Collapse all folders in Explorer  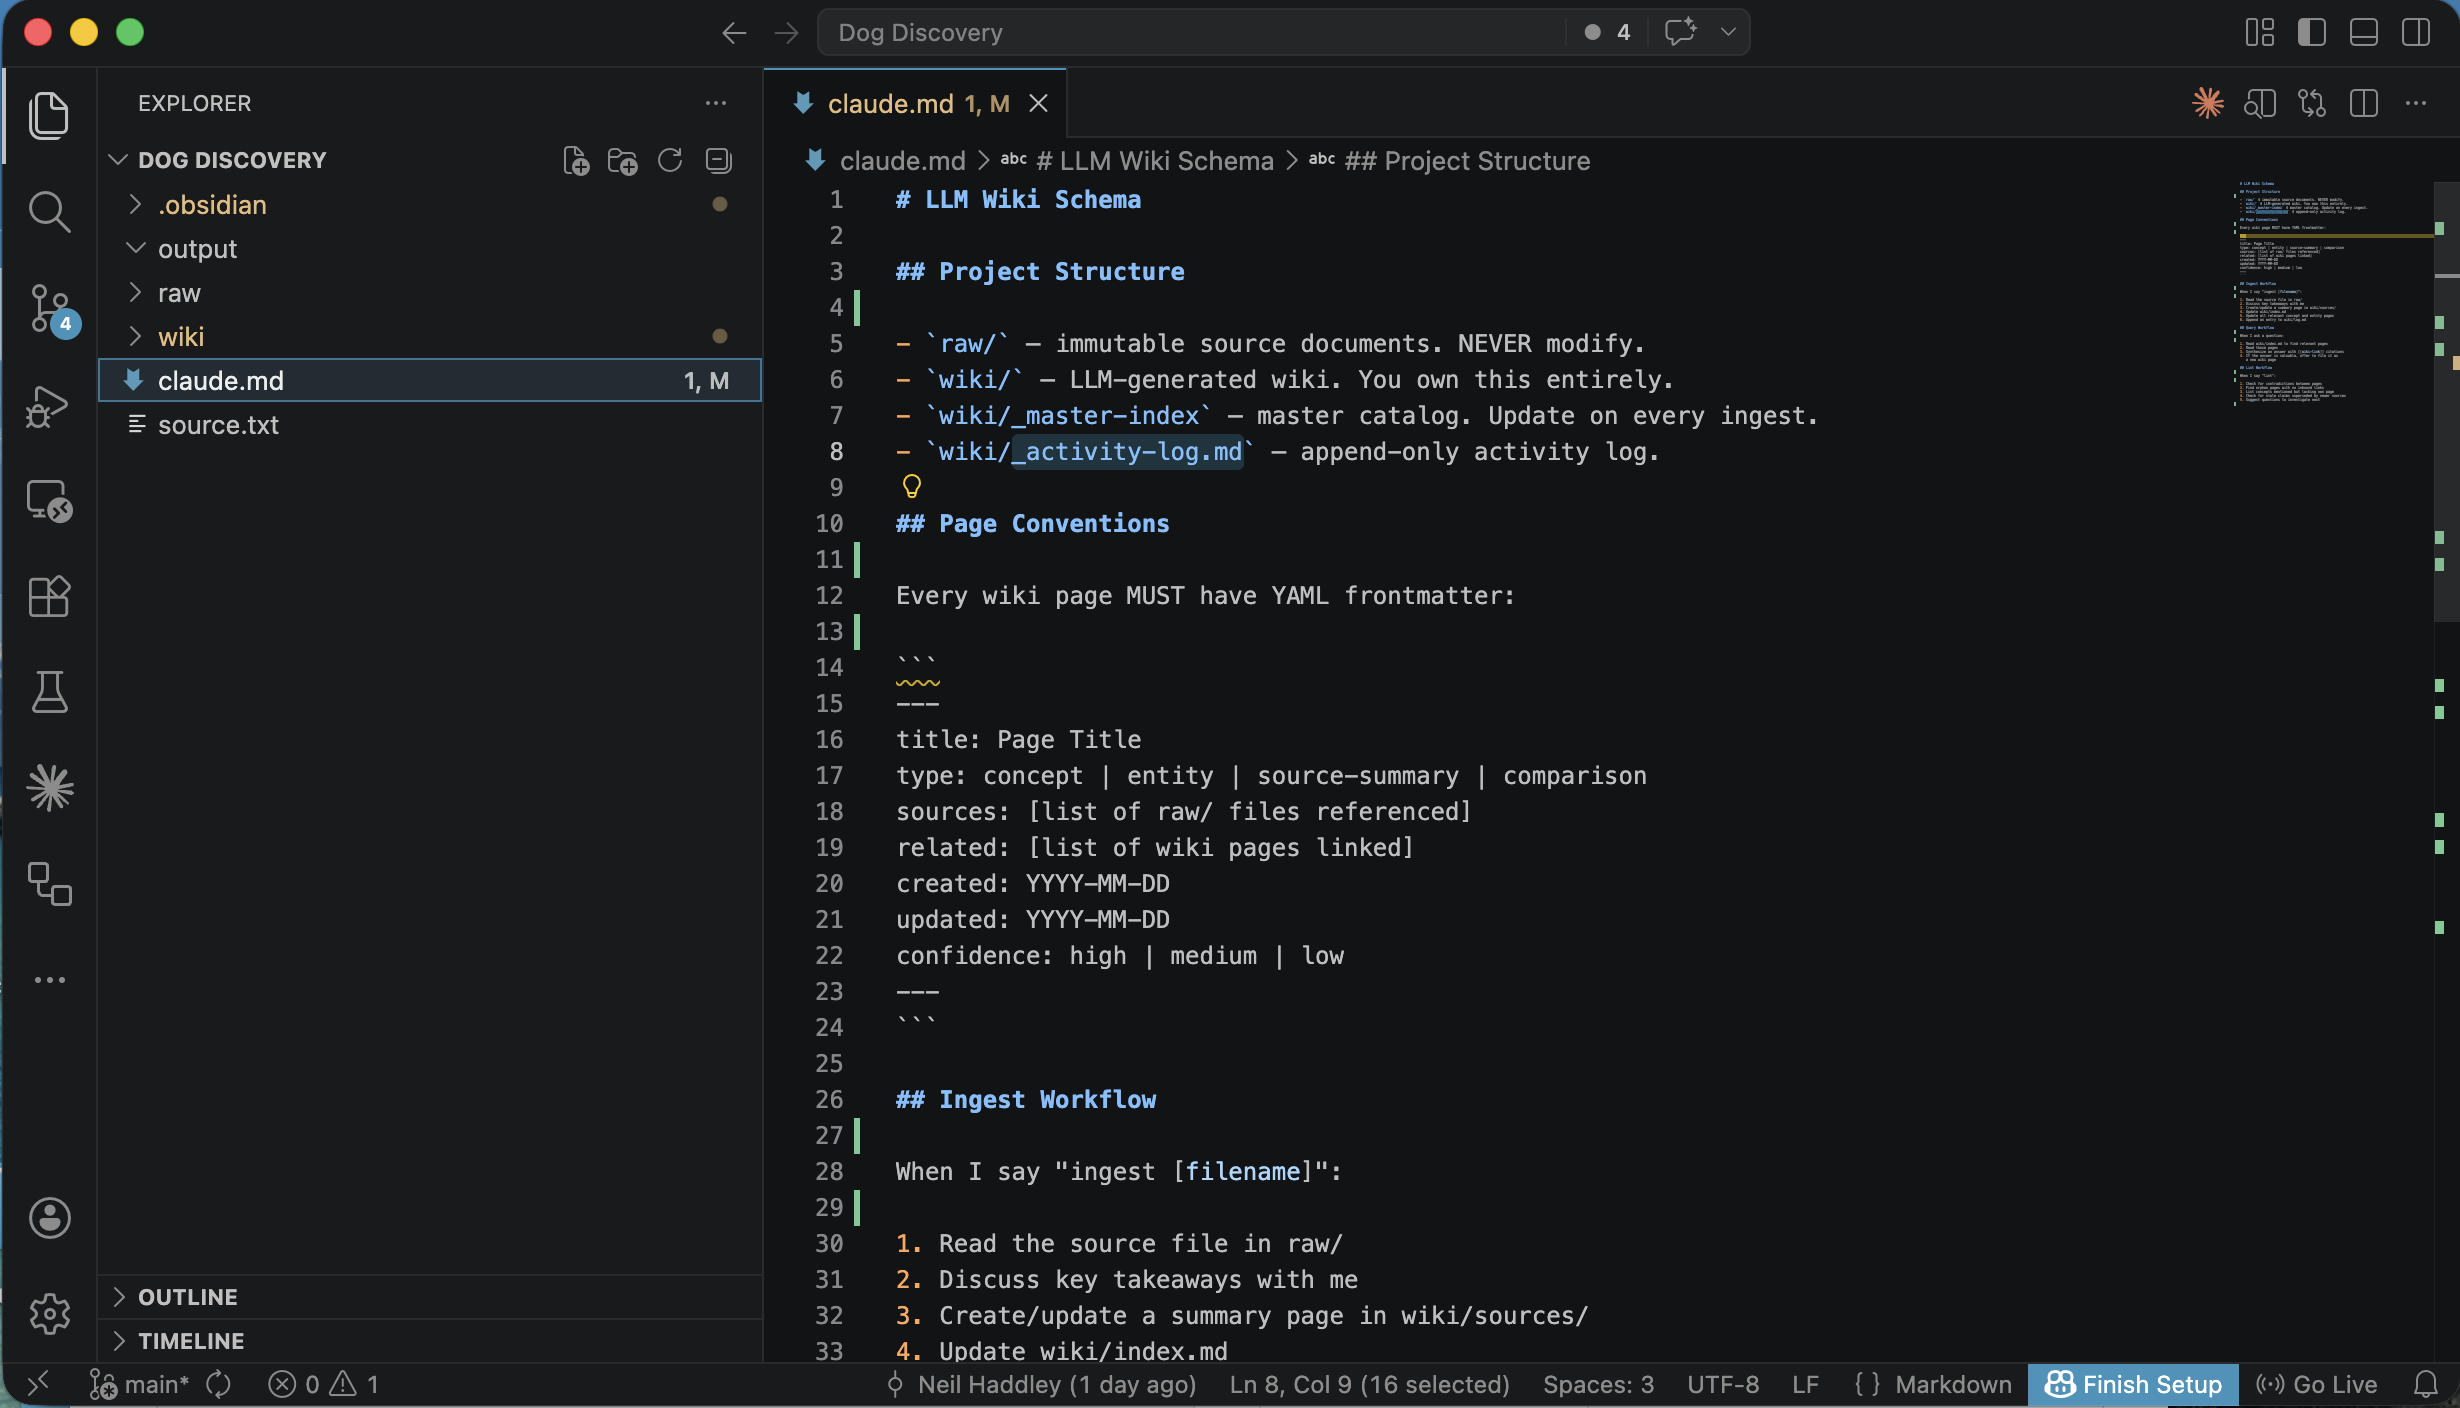[x=718, y=161]
